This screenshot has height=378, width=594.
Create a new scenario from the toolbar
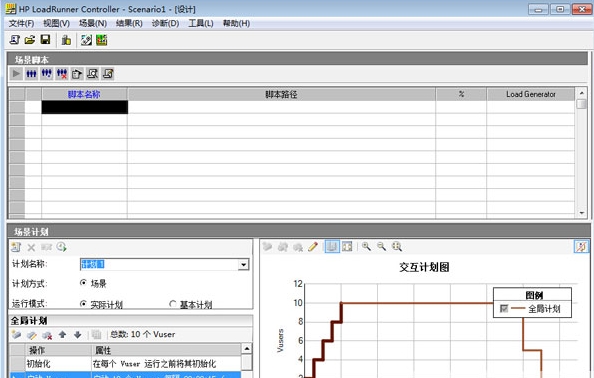click(14, 40)
